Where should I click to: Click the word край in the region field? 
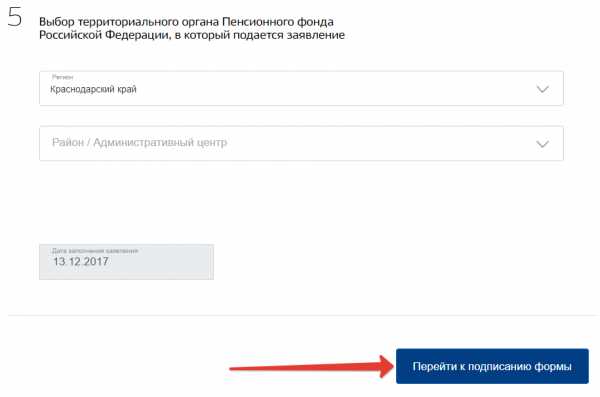coord(127,89)
